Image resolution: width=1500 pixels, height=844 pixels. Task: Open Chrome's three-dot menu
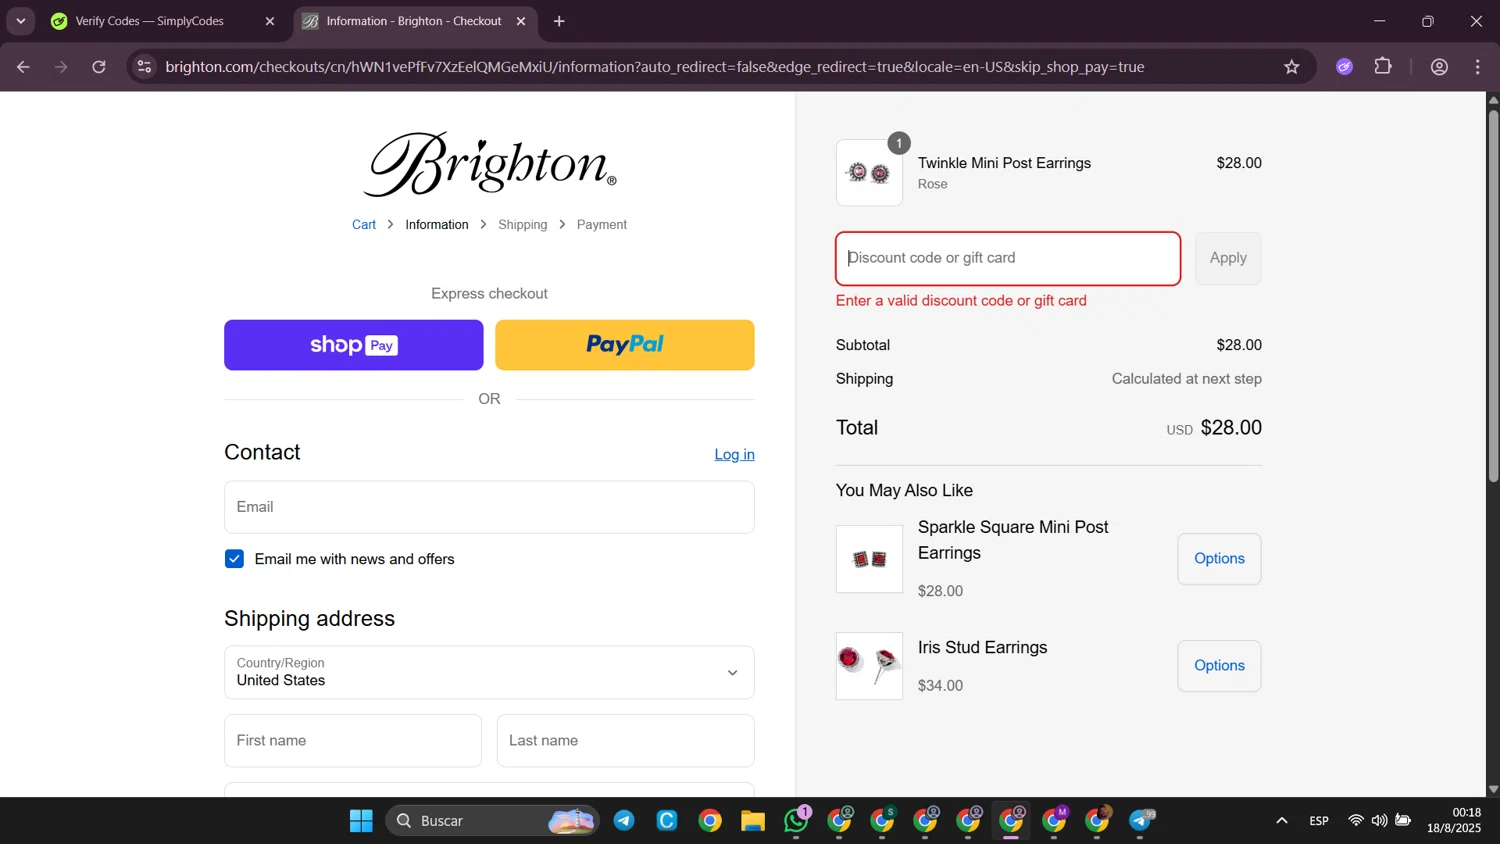pos(1478,67)
